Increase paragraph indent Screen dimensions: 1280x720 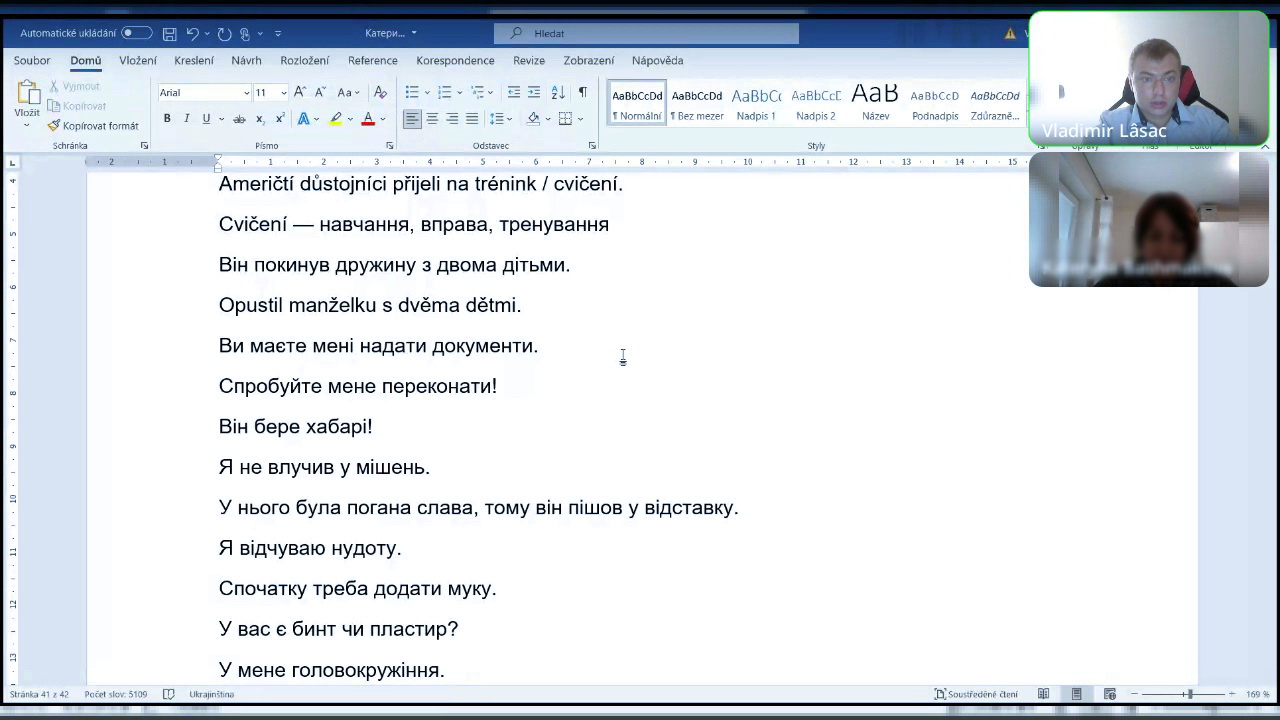tap(534, 92)
